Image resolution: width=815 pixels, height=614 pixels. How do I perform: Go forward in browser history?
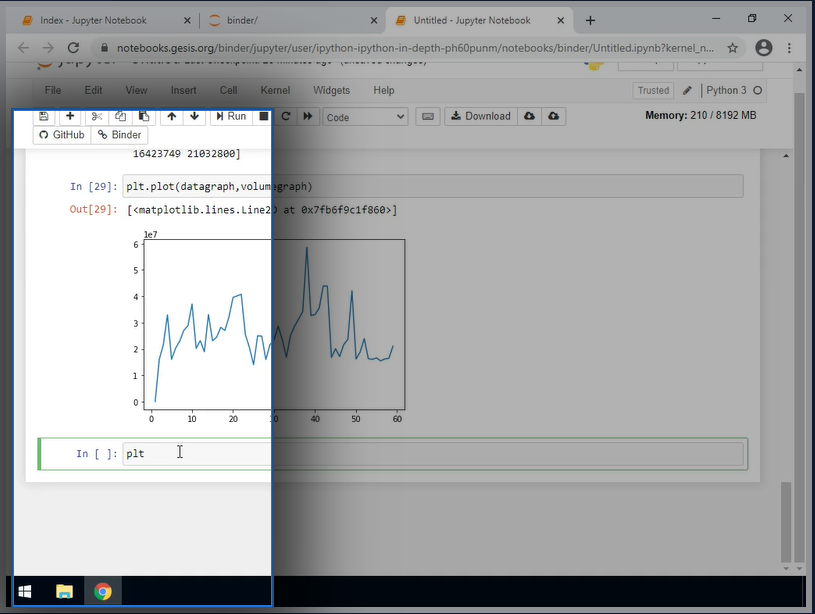(x=48, y=48)
